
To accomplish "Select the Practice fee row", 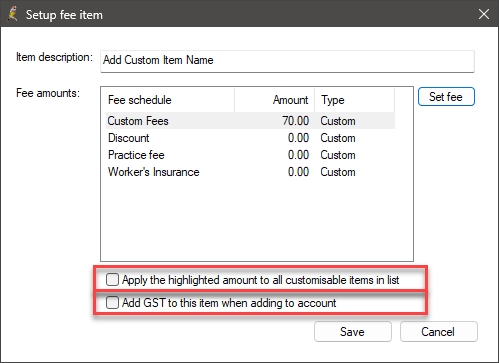I will 250,155.
